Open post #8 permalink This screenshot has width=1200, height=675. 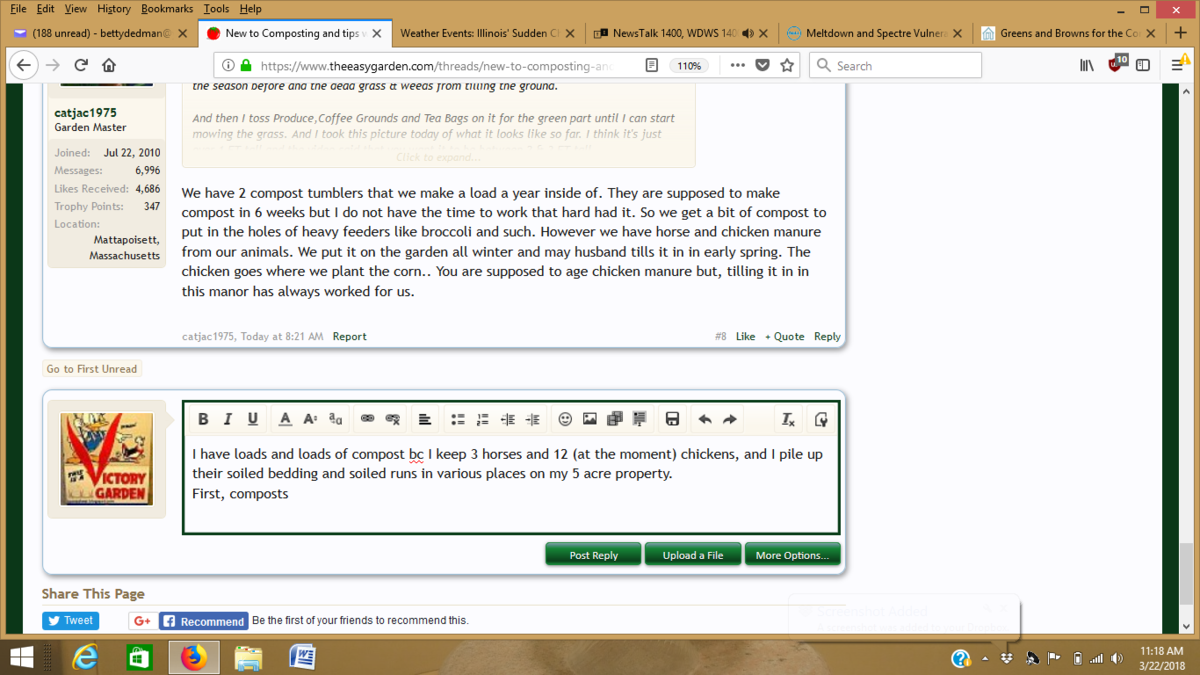pos(720,336)
